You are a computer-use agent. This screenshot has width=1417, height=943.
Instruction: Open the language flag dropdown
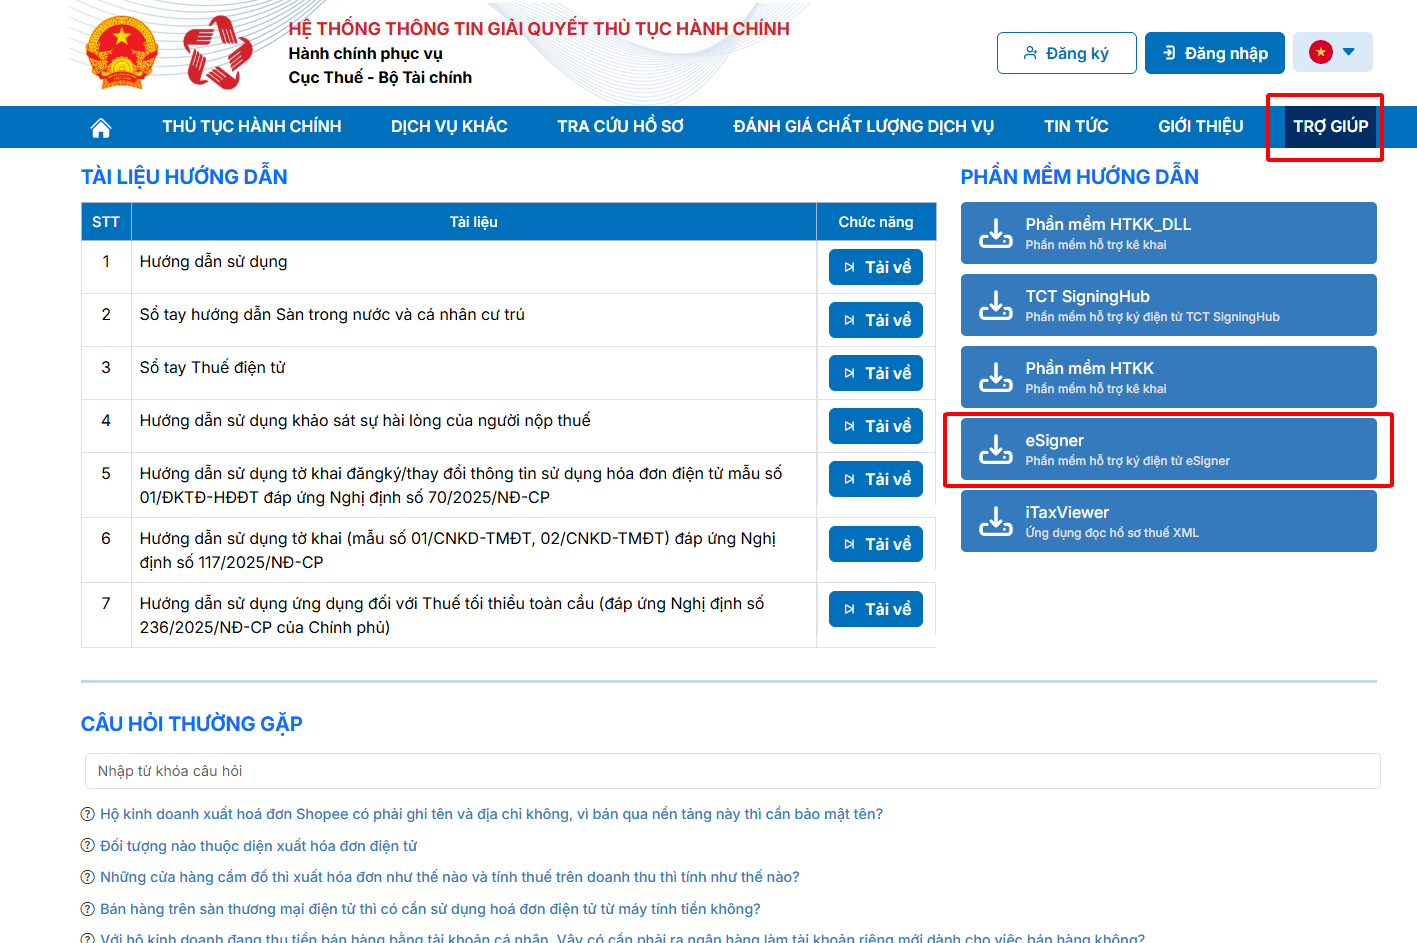click(1332, 52)
